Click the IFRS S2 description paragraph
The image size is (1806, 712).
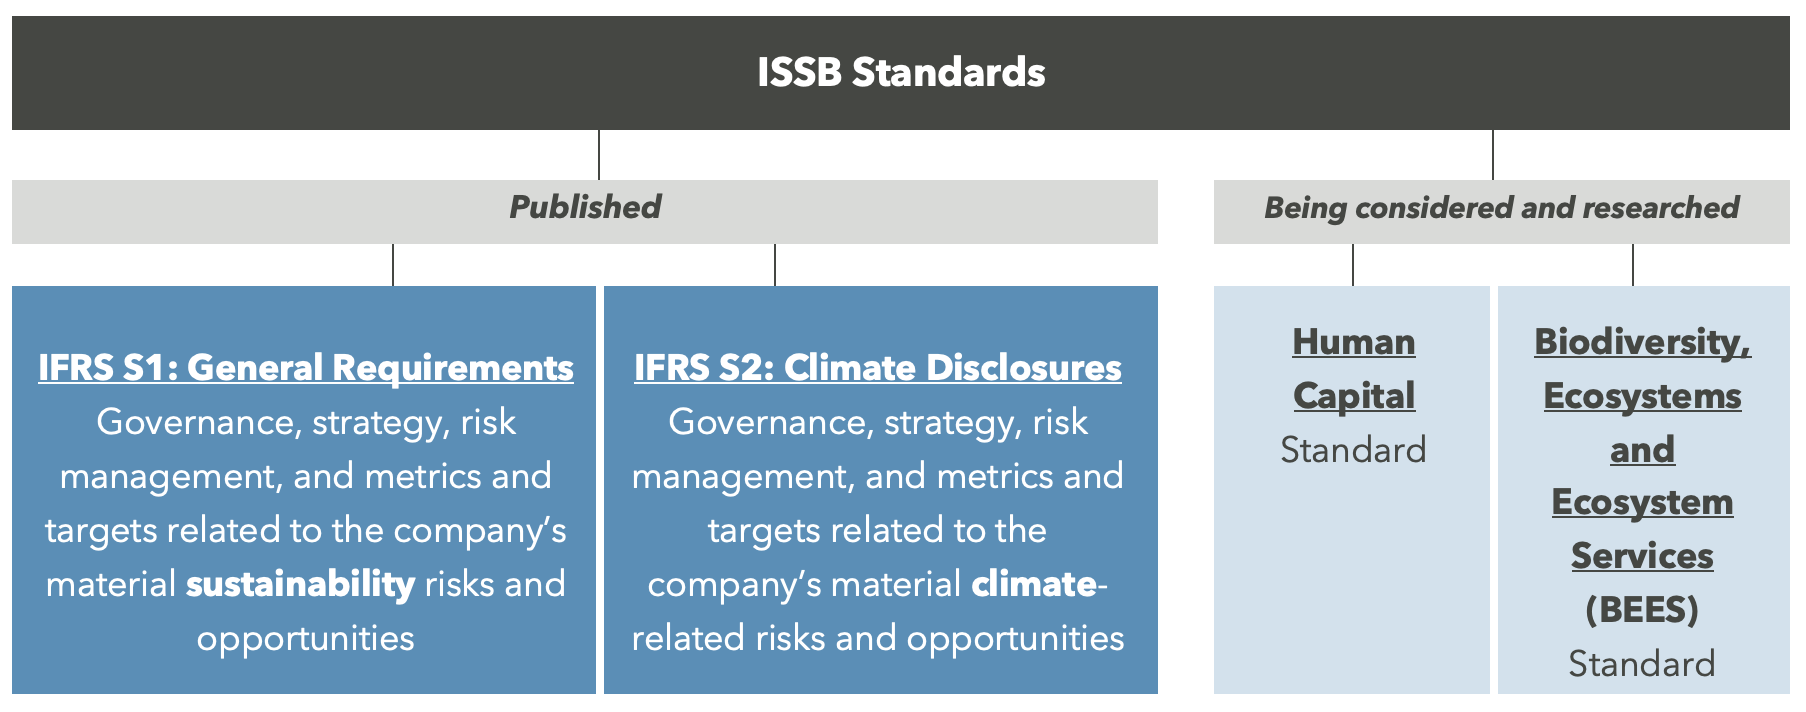878,529
